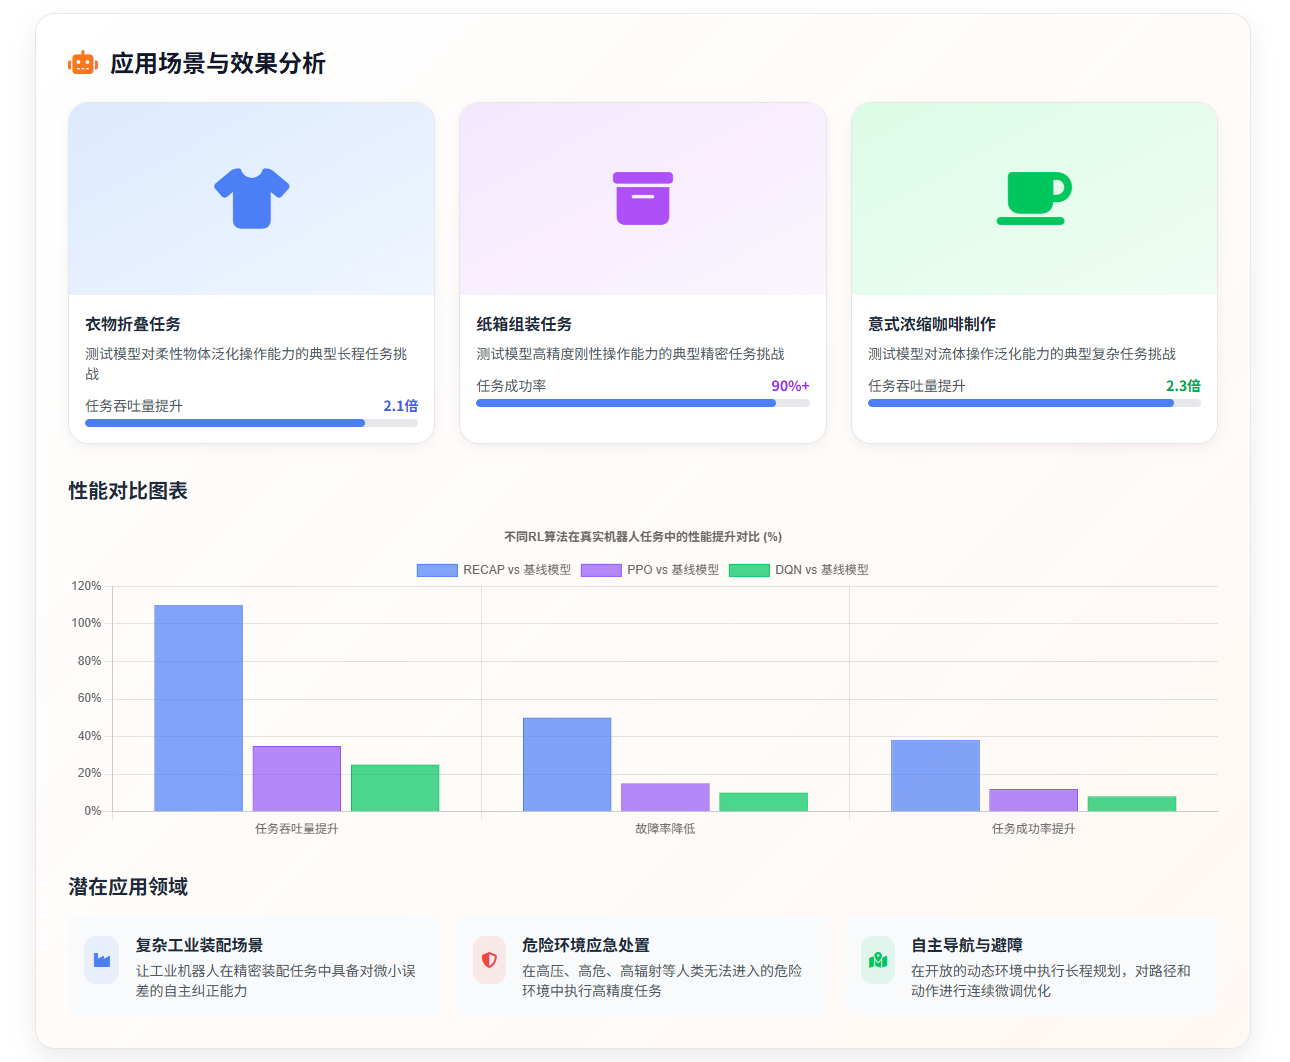
Task: Click the 故障率降低 x-axis label
Action: [665, 829]
